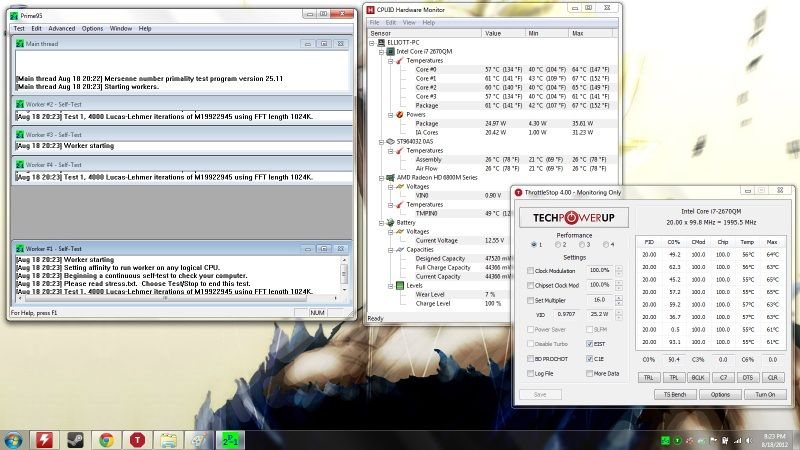Click Worker #1 vertical scrollbar
The height and width of the screenshot is (450, 800).
(344, 274)
